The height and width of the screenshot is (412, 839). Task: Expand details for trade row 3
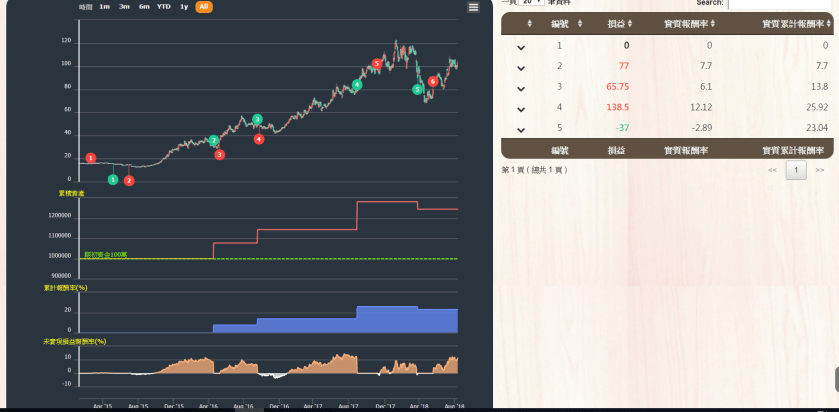(x=521, y=88)
